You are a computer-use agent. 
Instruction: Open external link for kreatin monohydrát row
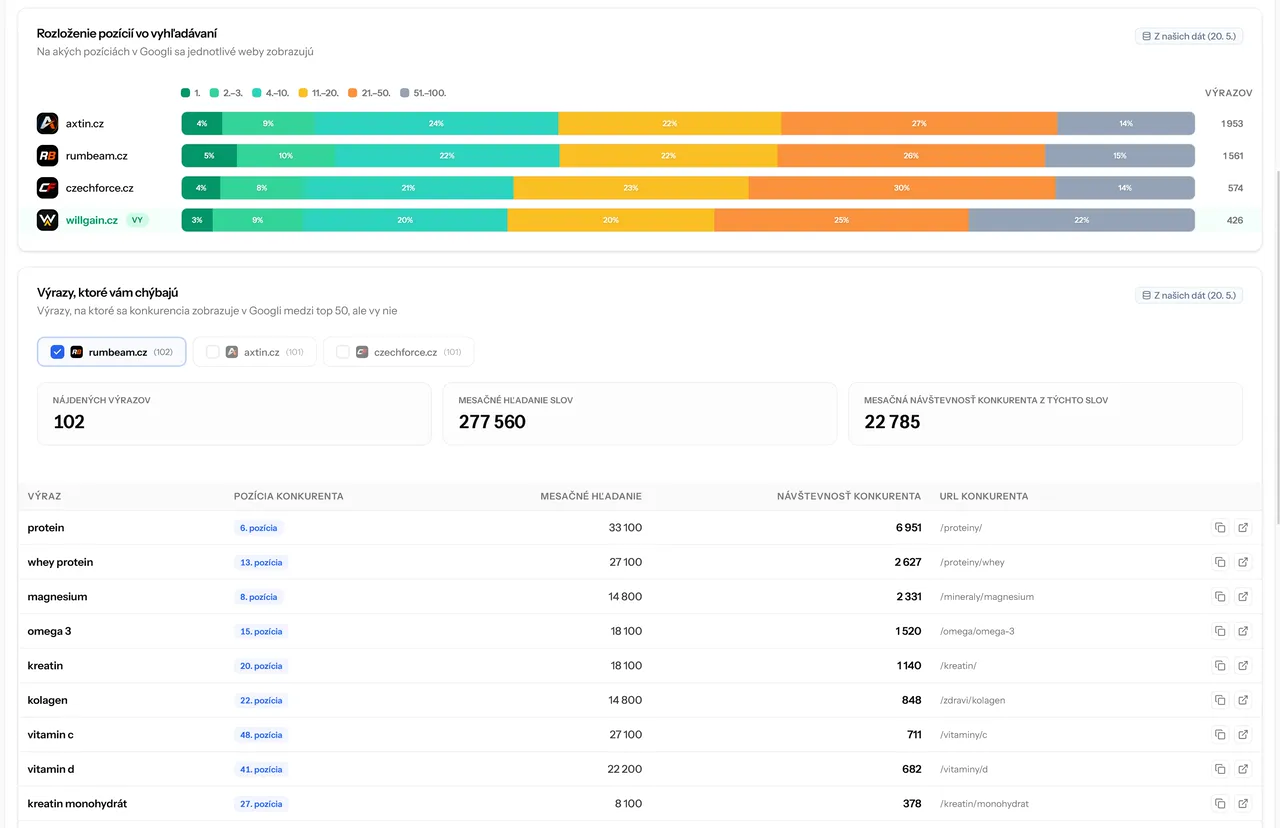[x=1243, y=804]
